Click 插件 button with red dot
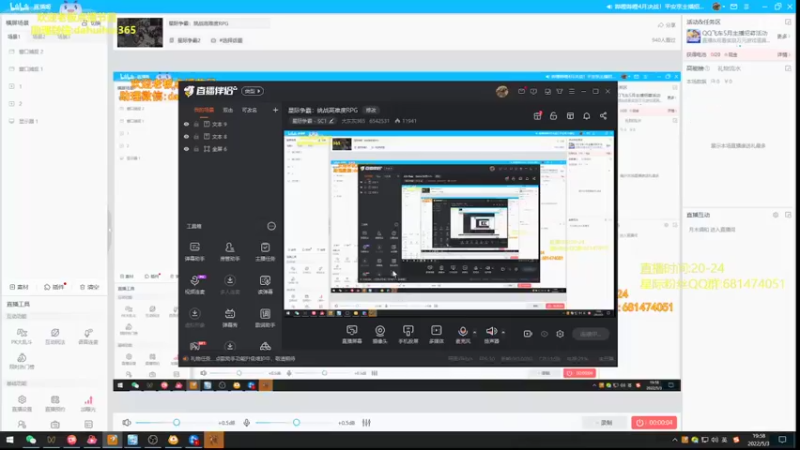 [x=54, y=287]
